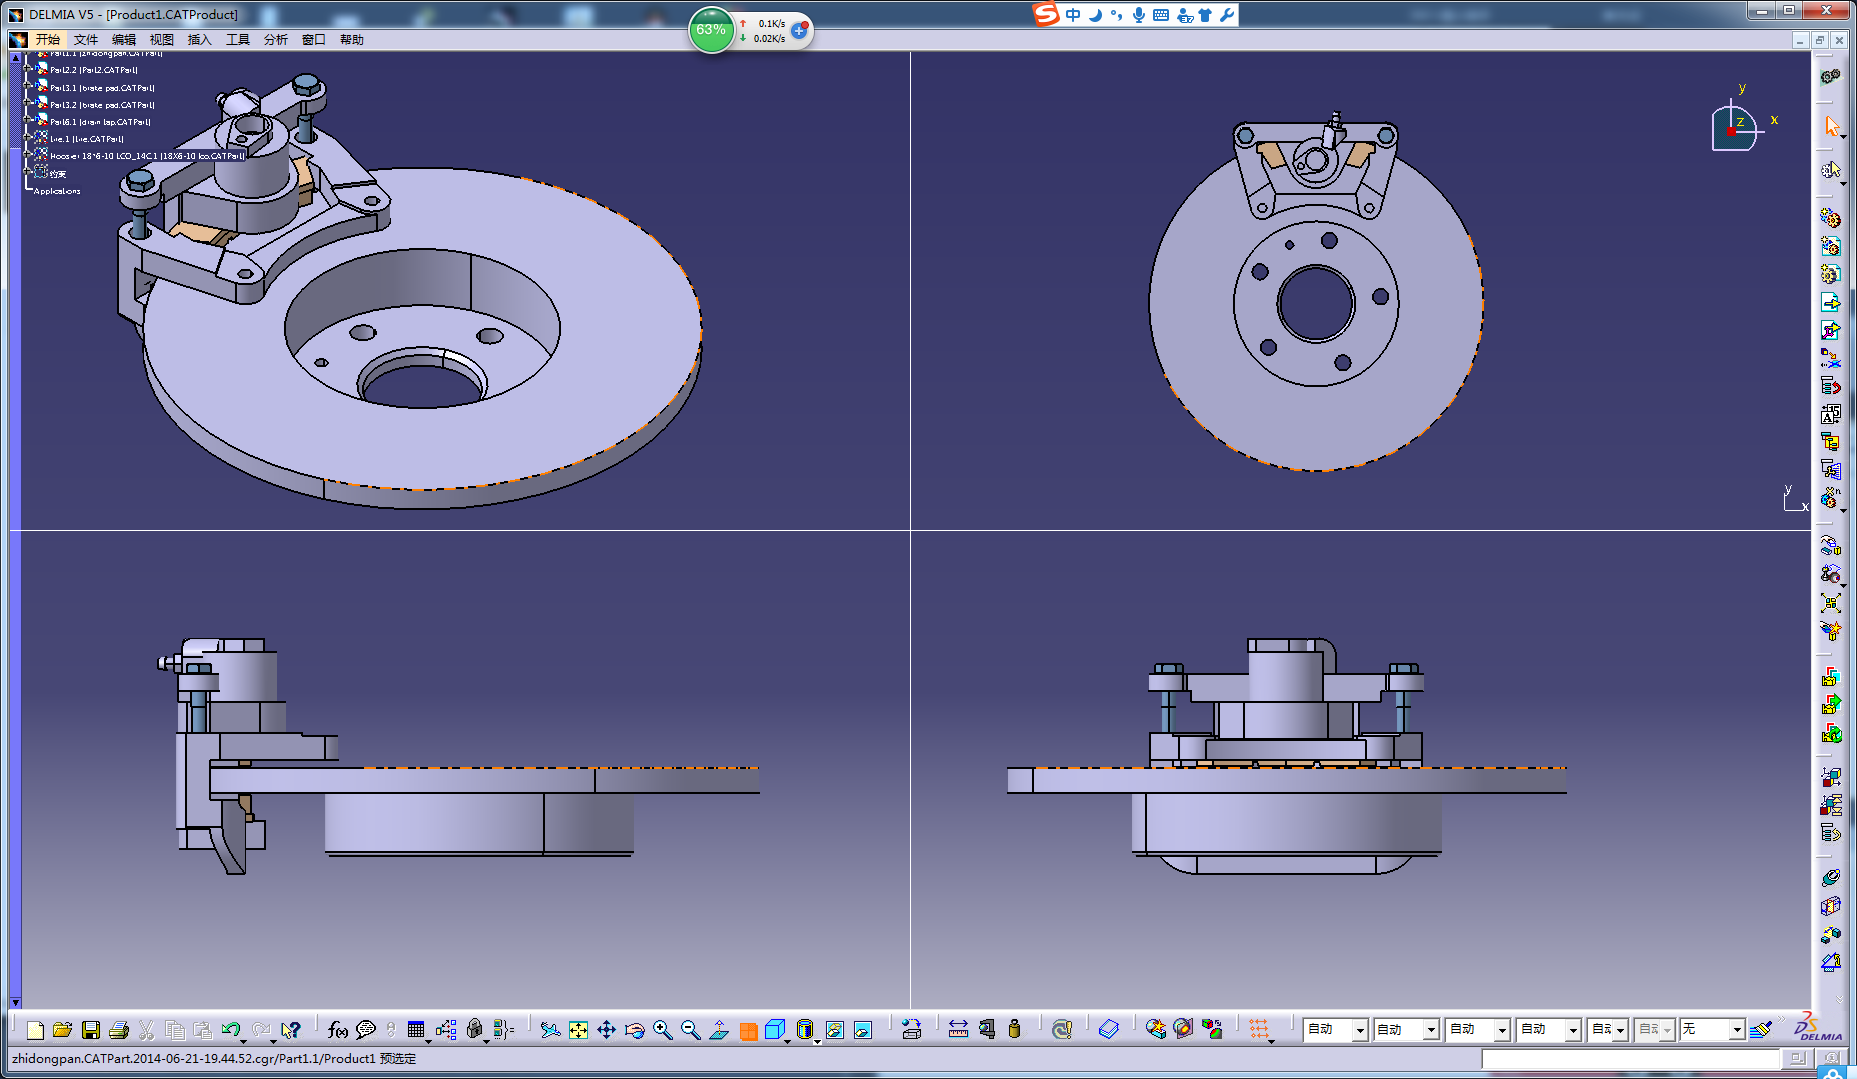Open the 视图 menu
1857x1079 pixels.
point(162,40)
